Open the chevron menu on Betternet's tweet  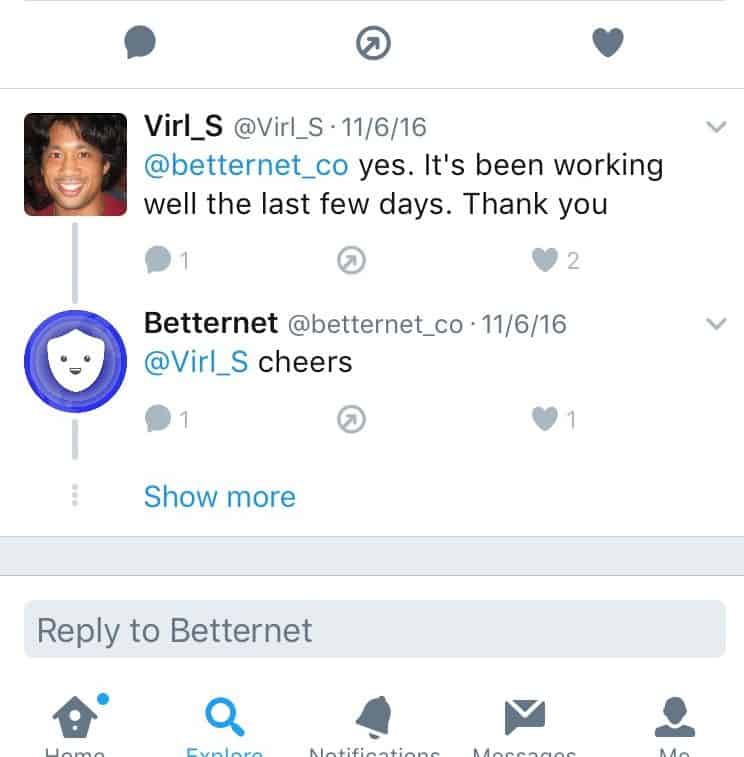pyautogui.click(x=716, y=323)
